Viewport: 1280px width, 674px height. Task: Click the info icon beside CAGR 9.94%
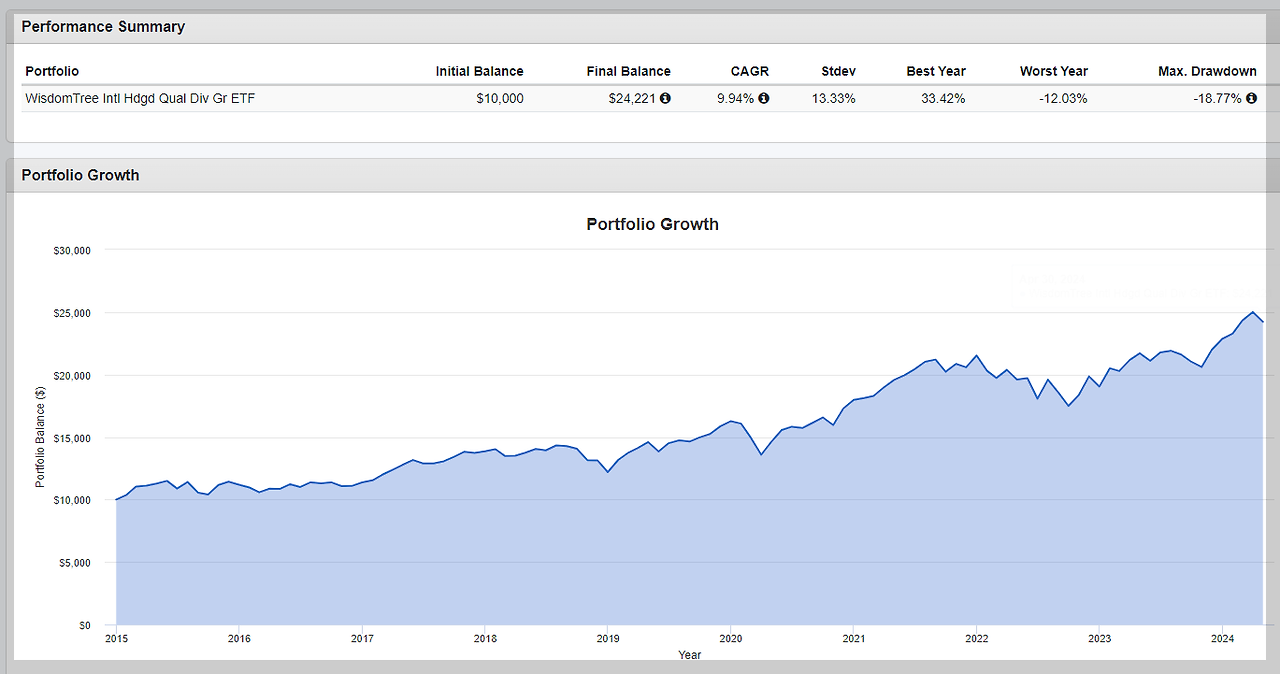[764, 98]
